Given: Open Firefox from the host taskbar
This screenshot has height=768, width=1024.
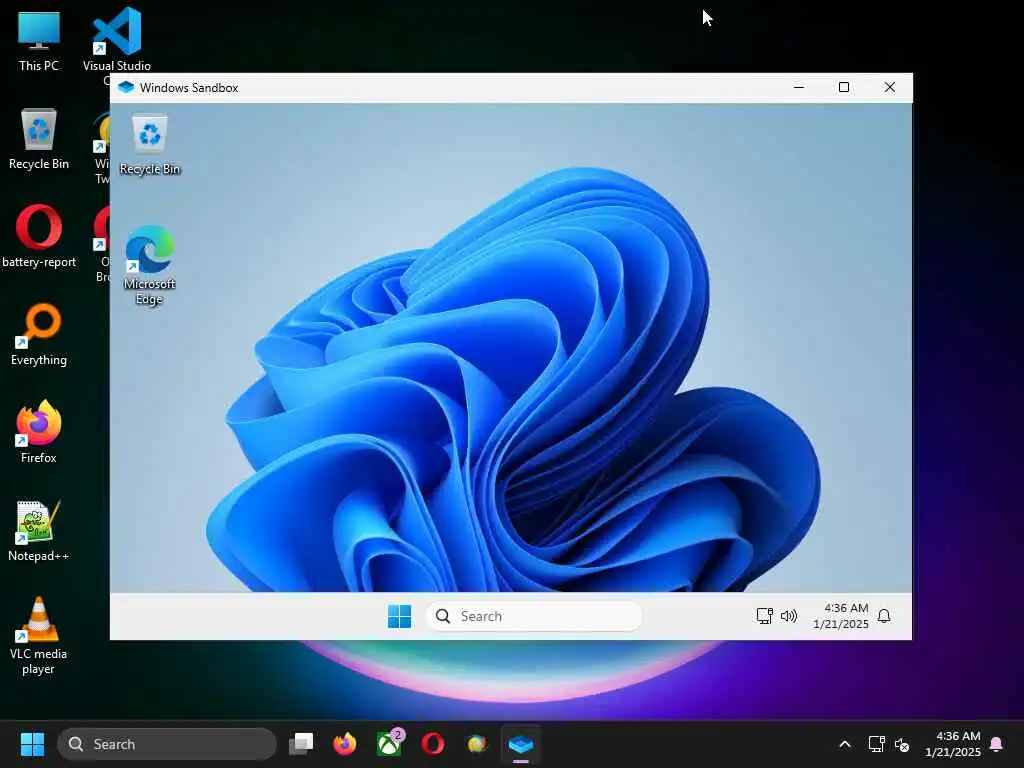Looking at the screenshot, I should point(345,744).
